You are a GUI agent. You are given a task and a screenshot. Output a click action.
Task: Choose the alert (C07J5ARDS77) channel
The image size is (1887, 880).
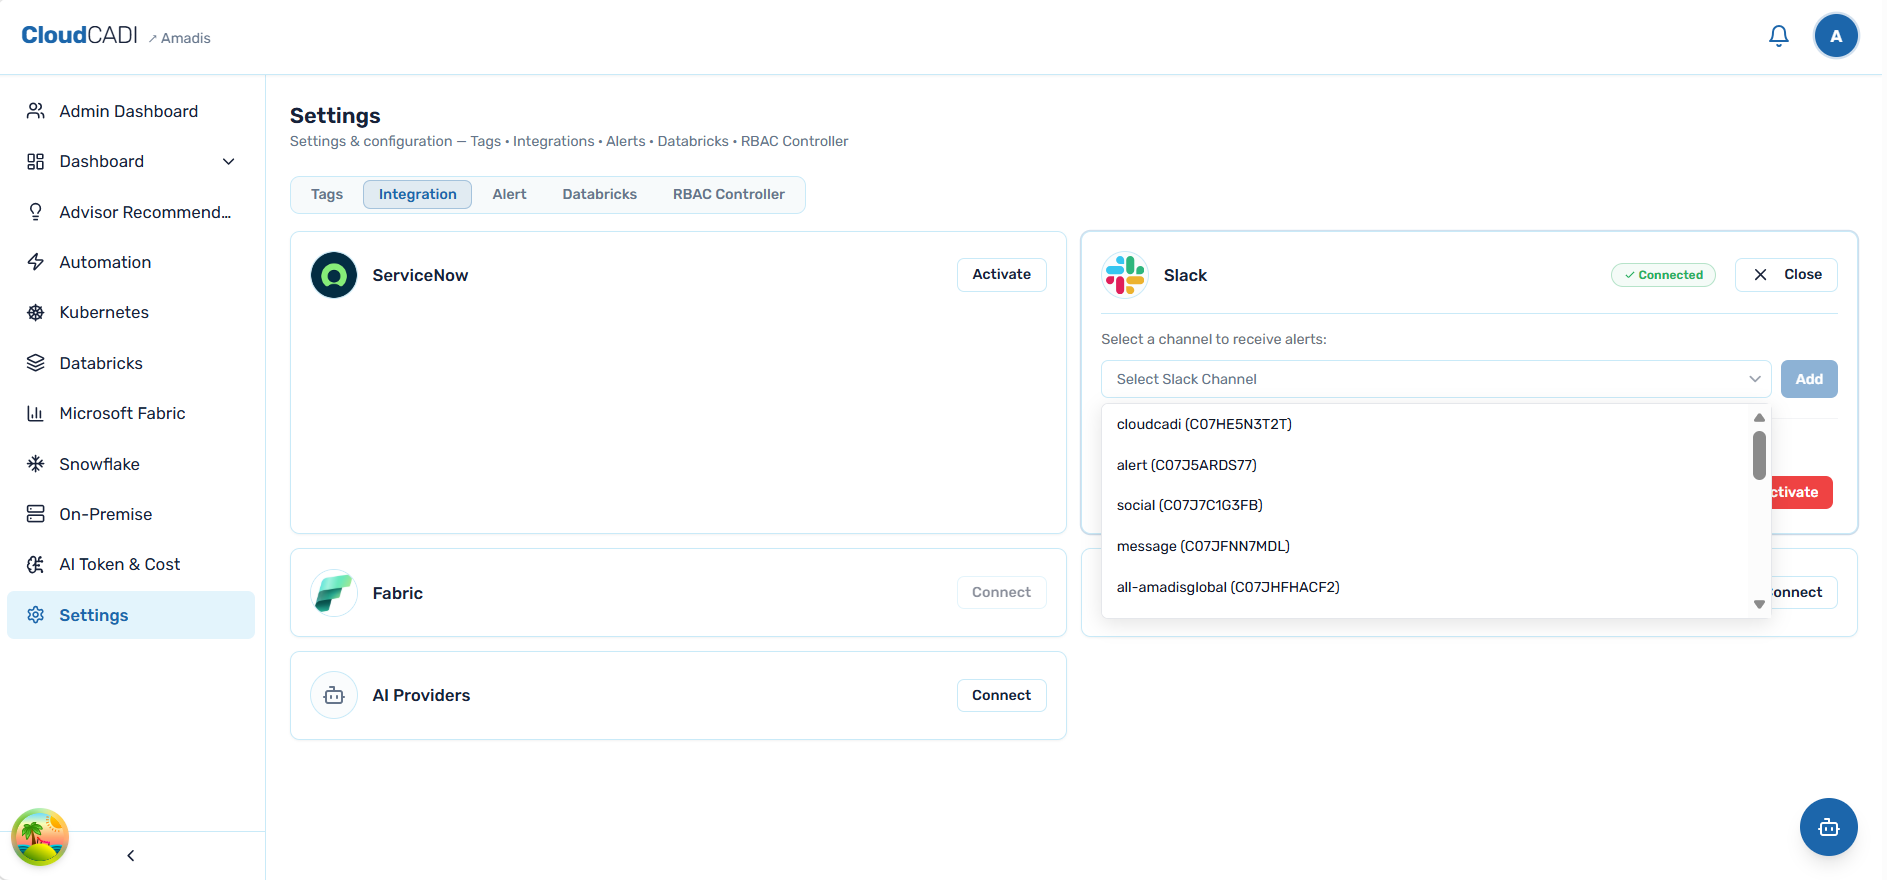[1426, 465]
